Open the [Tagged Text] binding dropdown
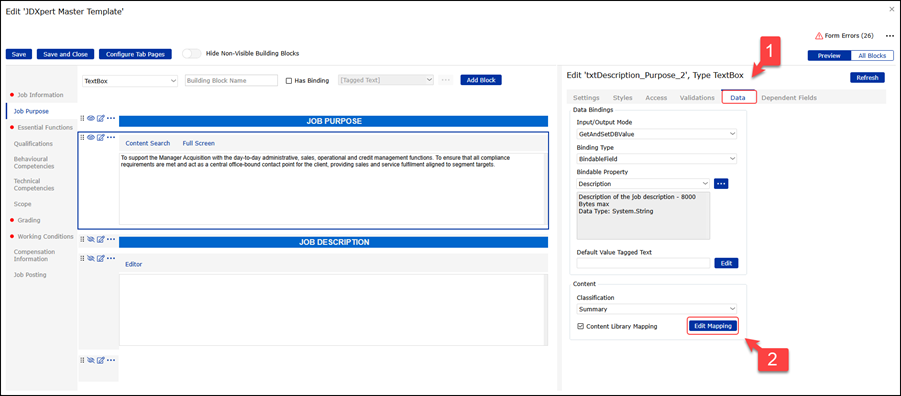Viewport: 901px width, 396px height. pyautogui.click(x=386, y=80)
